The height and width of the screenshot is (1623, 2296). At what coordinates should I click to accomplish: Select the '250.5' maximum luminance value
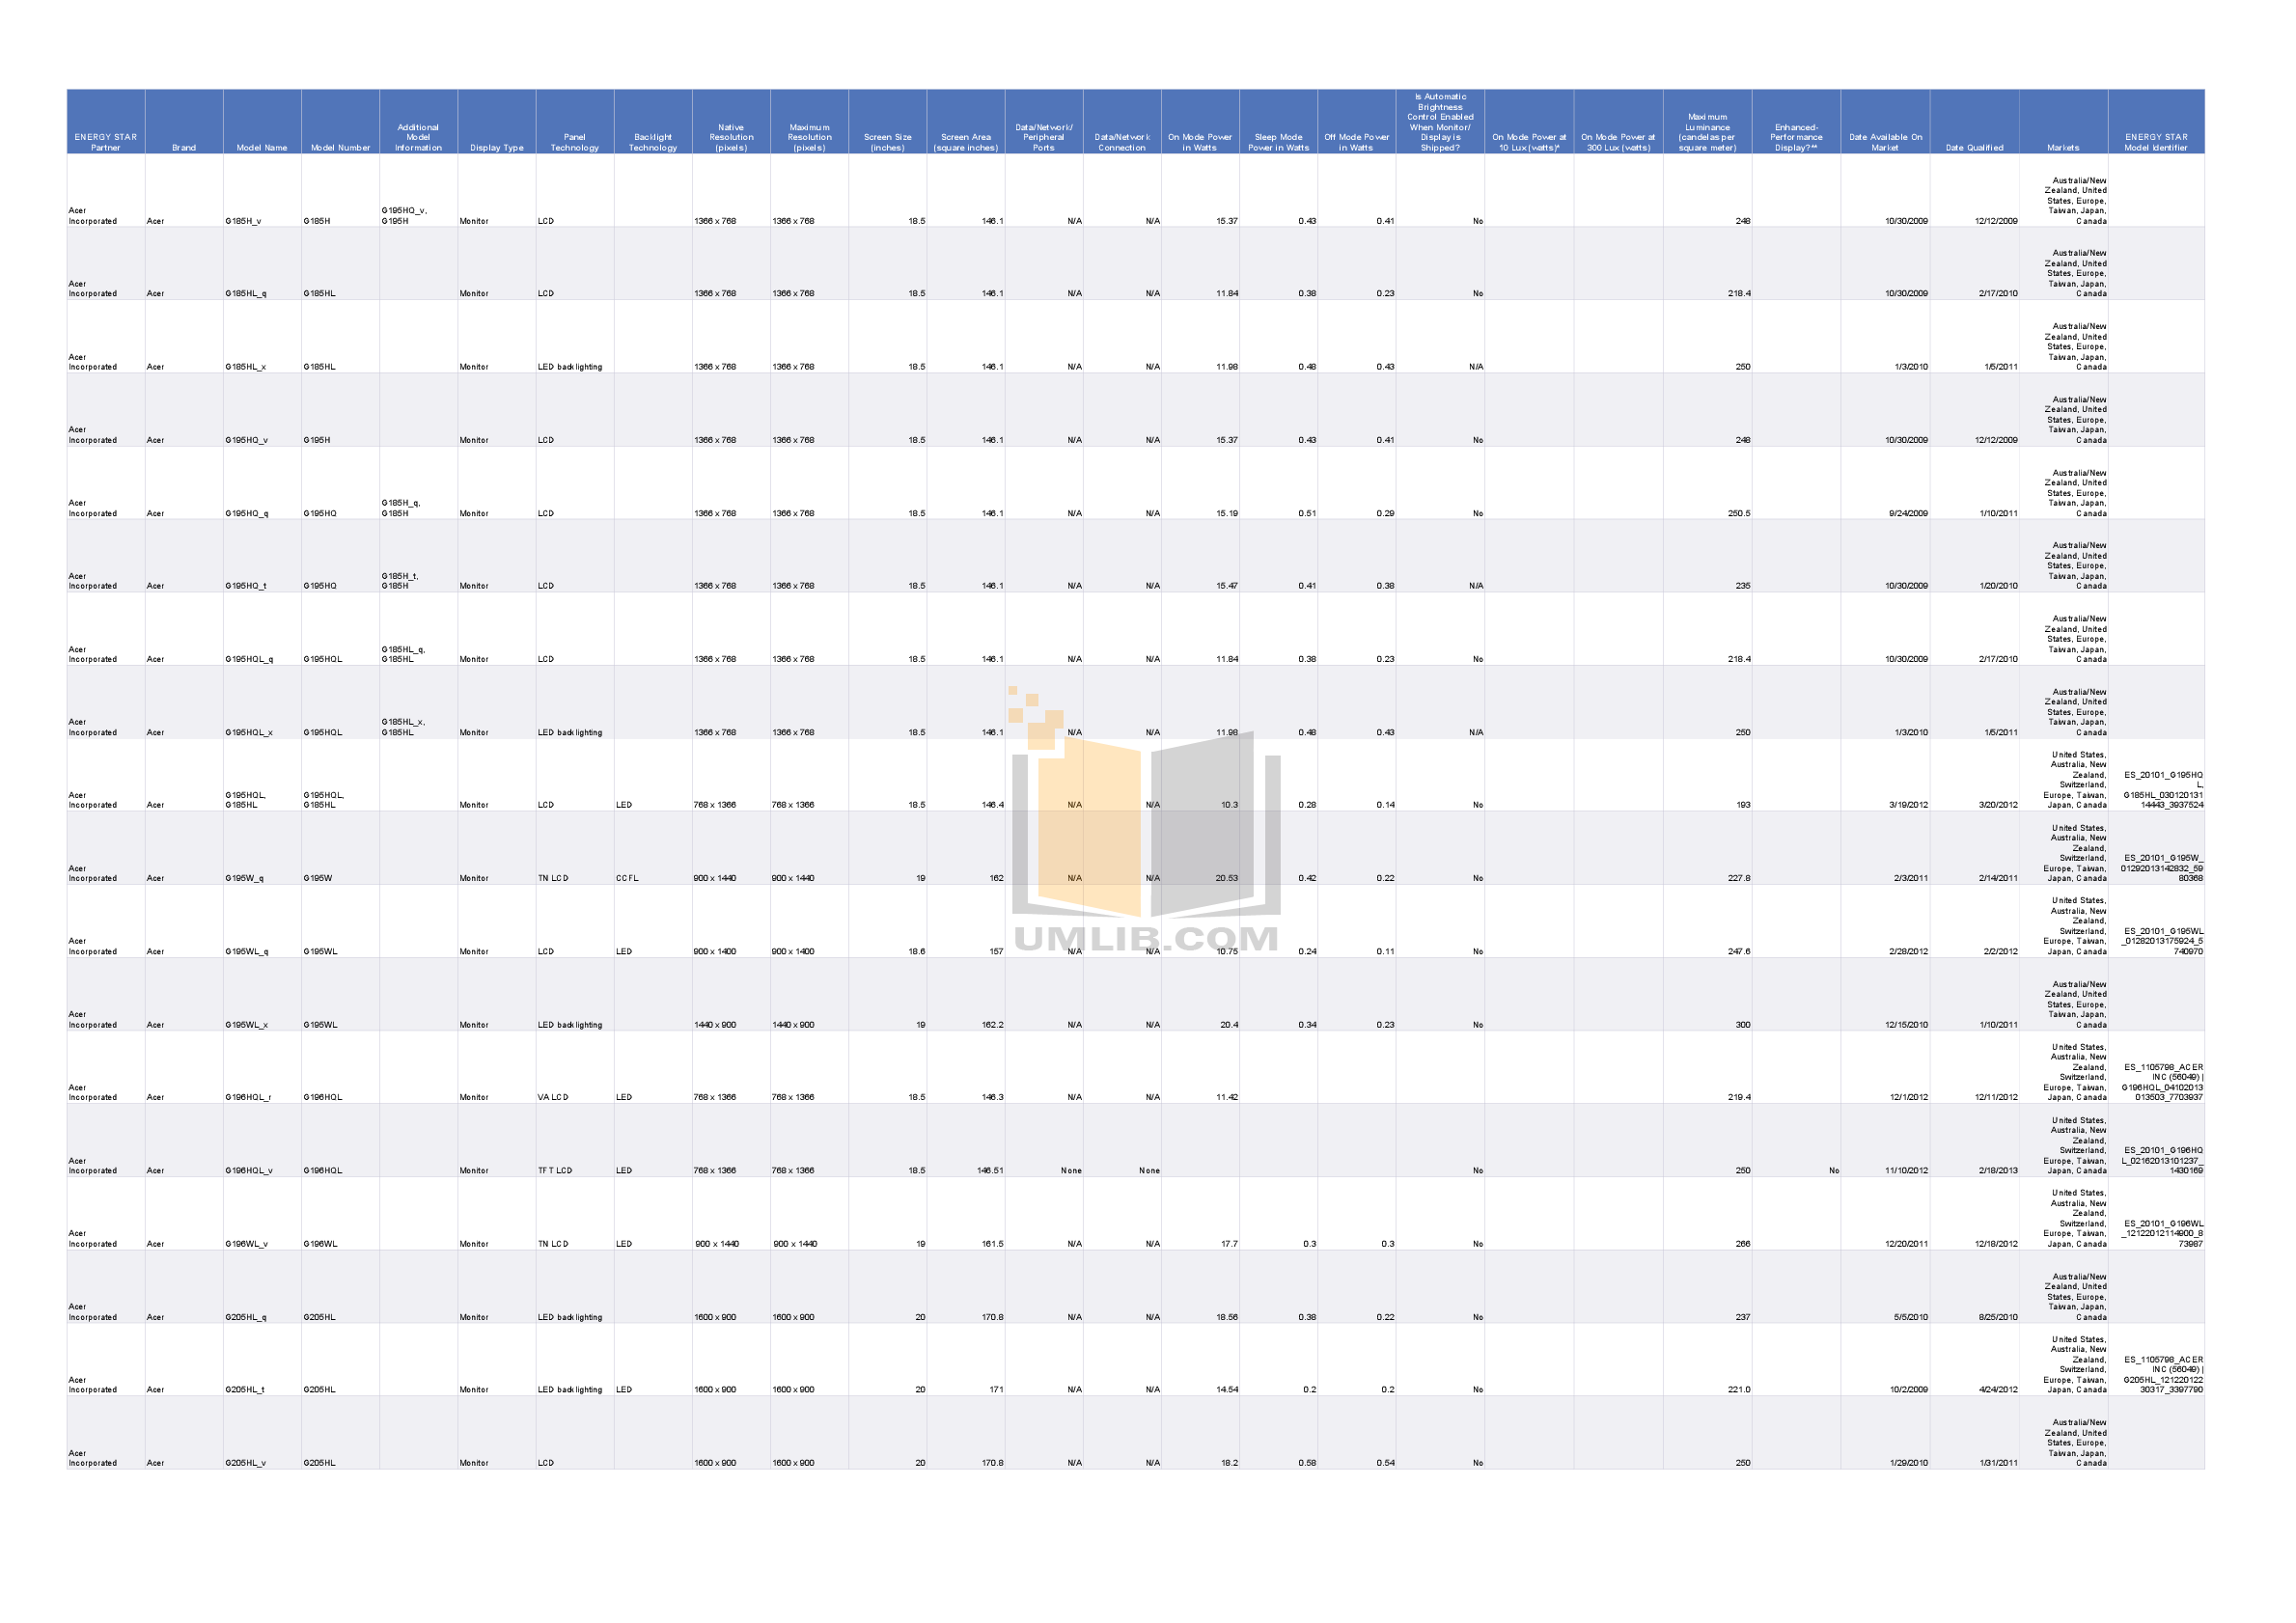[x=1739, y=513]
